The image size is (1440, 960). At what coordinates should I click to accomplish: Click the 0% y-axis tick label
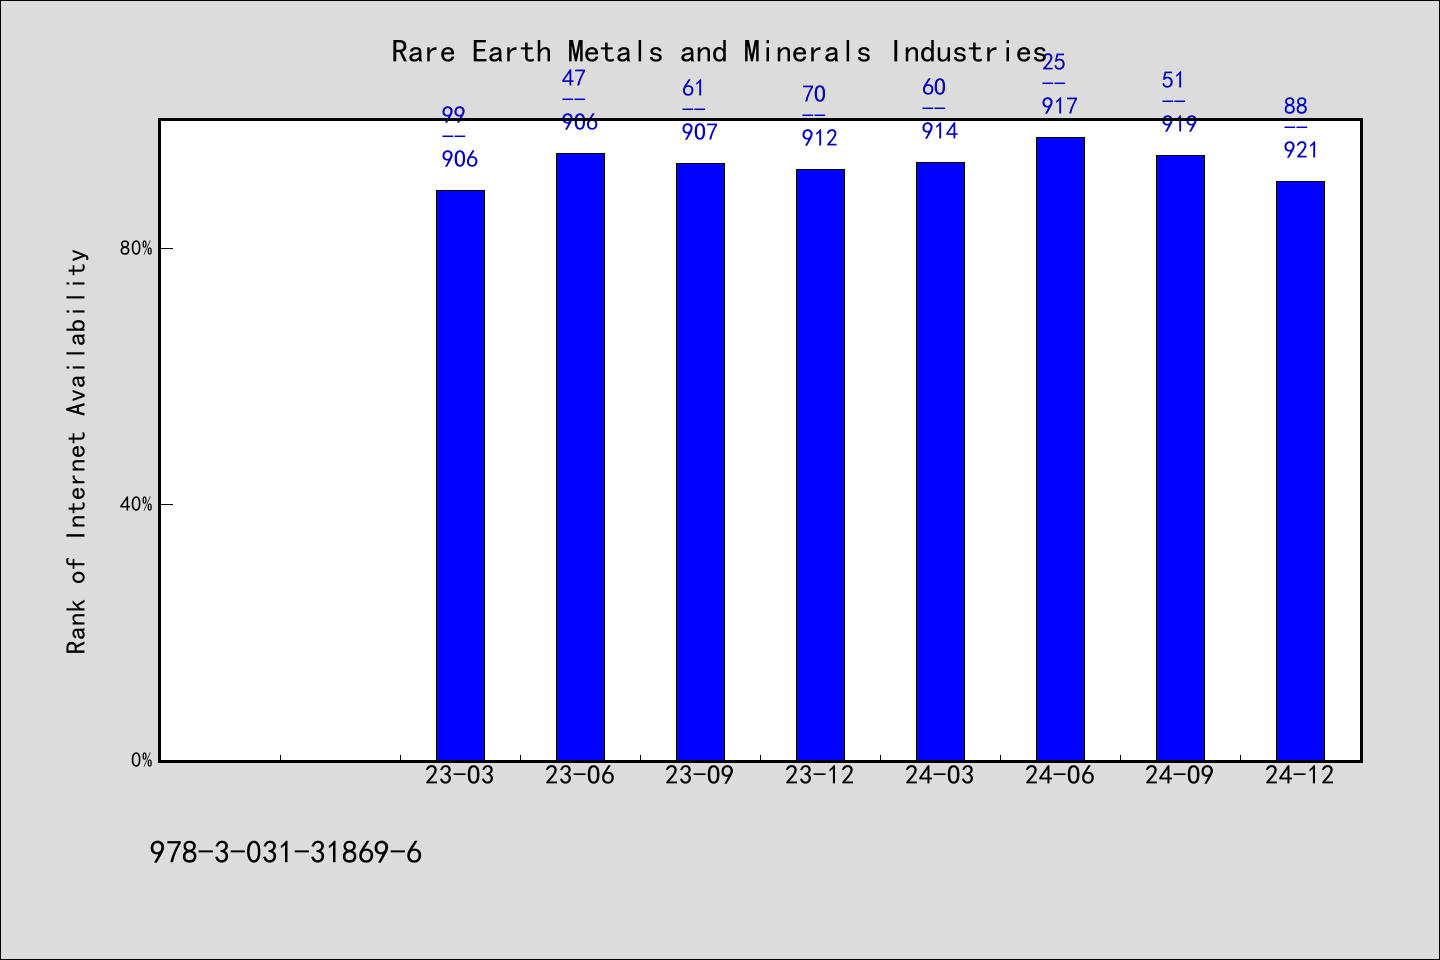tap(141, 760)
